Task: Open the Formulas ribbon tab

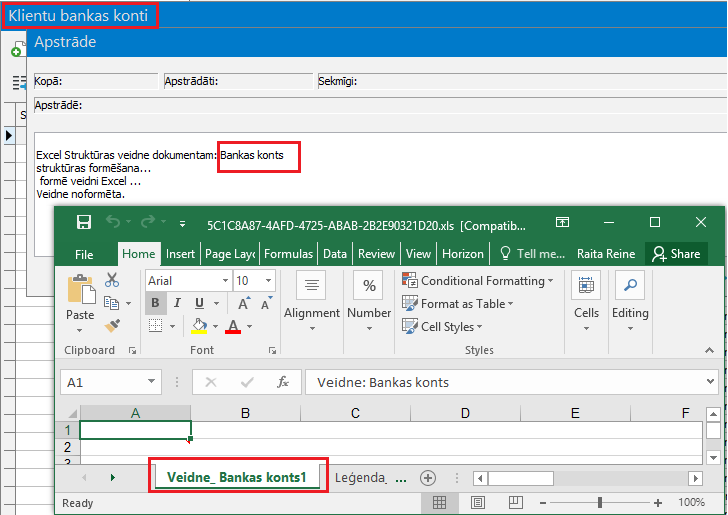Action: tap(289, 254)
